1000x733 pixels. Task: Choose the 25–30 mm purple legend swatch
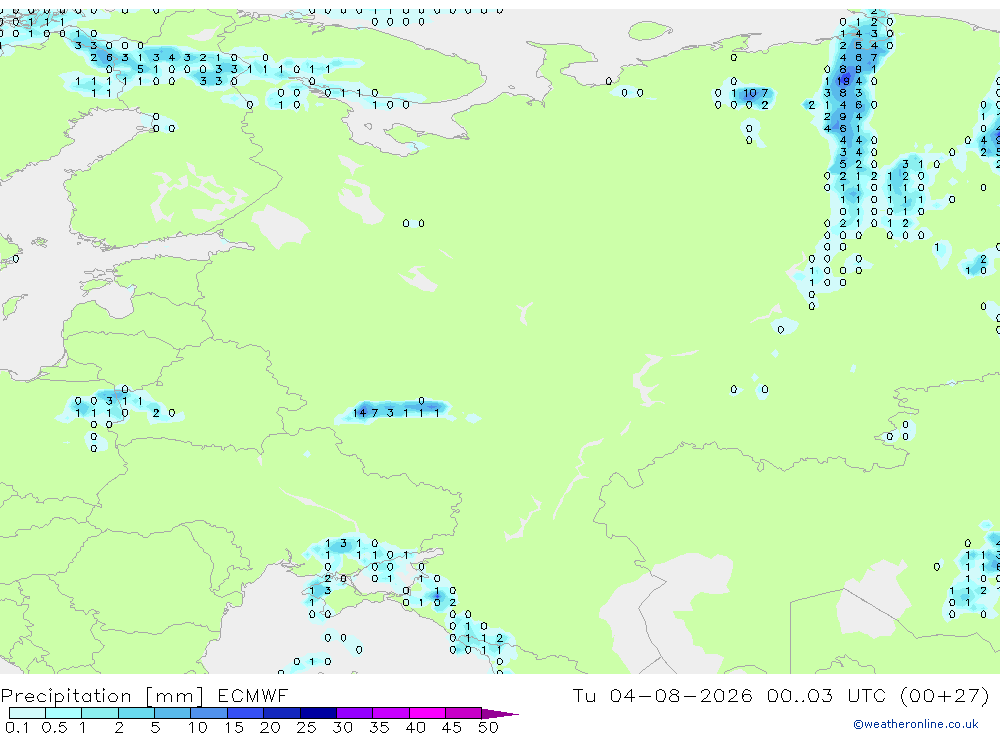coord(318,713)
